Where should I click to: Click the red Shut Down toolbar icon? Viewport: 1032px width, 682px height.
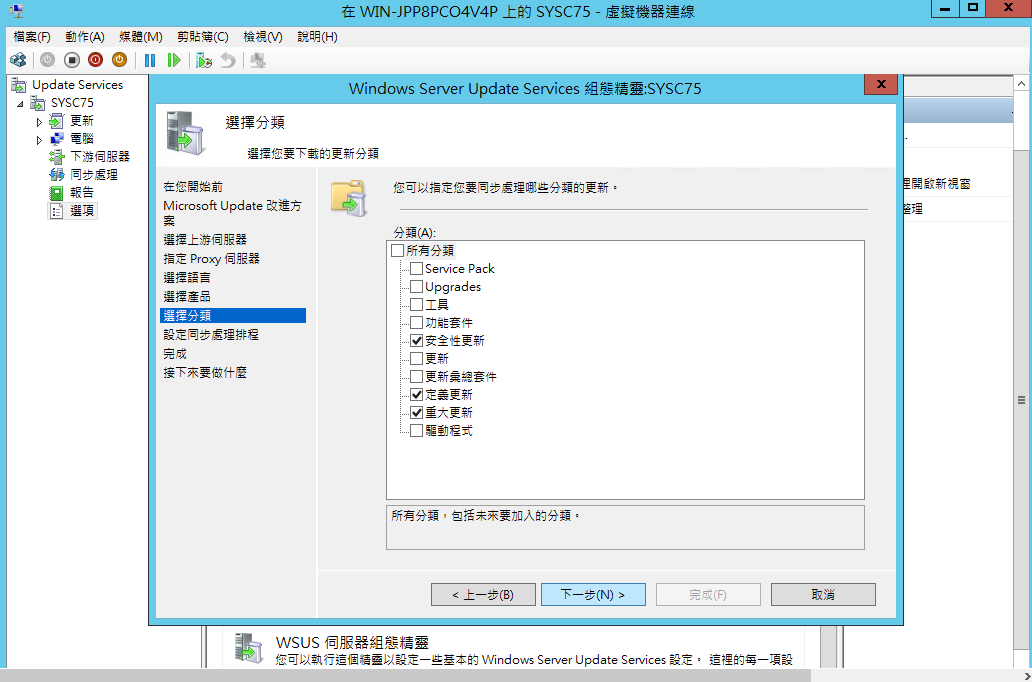coord(95,61)
